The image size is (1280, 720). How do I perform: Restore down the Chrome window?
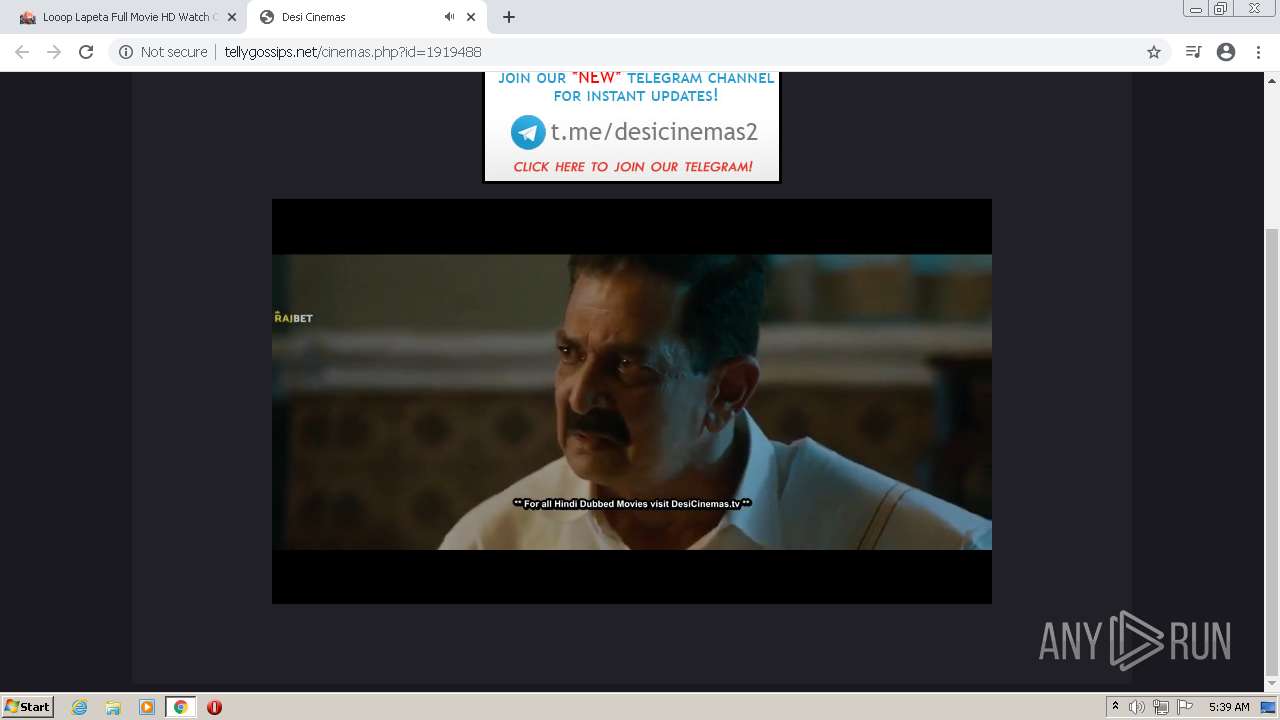1221,8
